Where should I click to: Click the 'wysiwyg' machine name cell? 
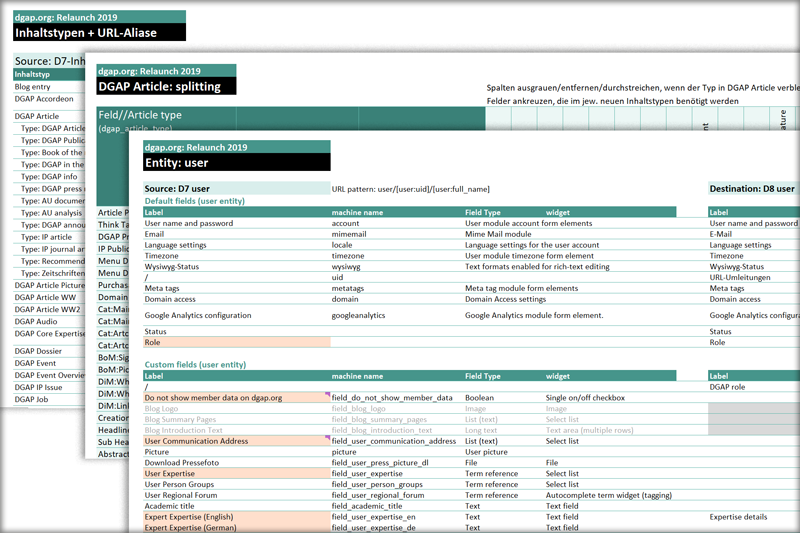(x=346, y=266)
